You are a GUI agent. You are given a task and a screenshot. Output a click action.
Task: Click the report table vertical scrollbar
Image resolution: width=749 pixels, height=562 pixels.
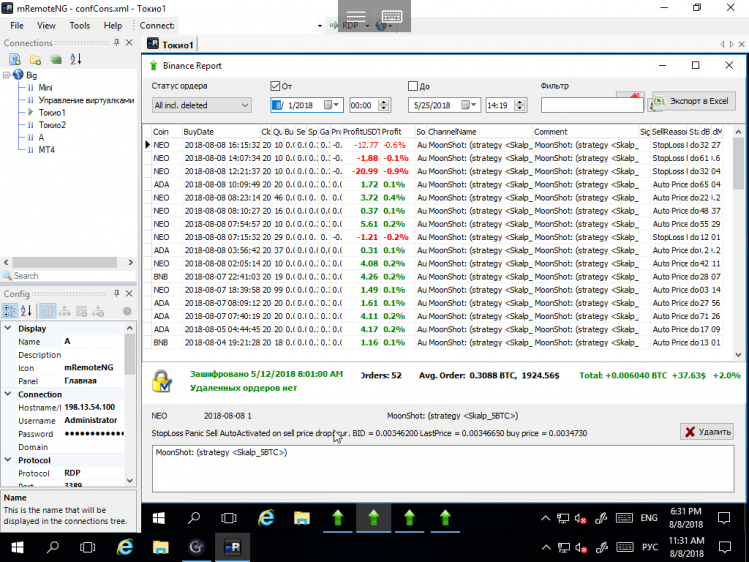pos(738,243)
